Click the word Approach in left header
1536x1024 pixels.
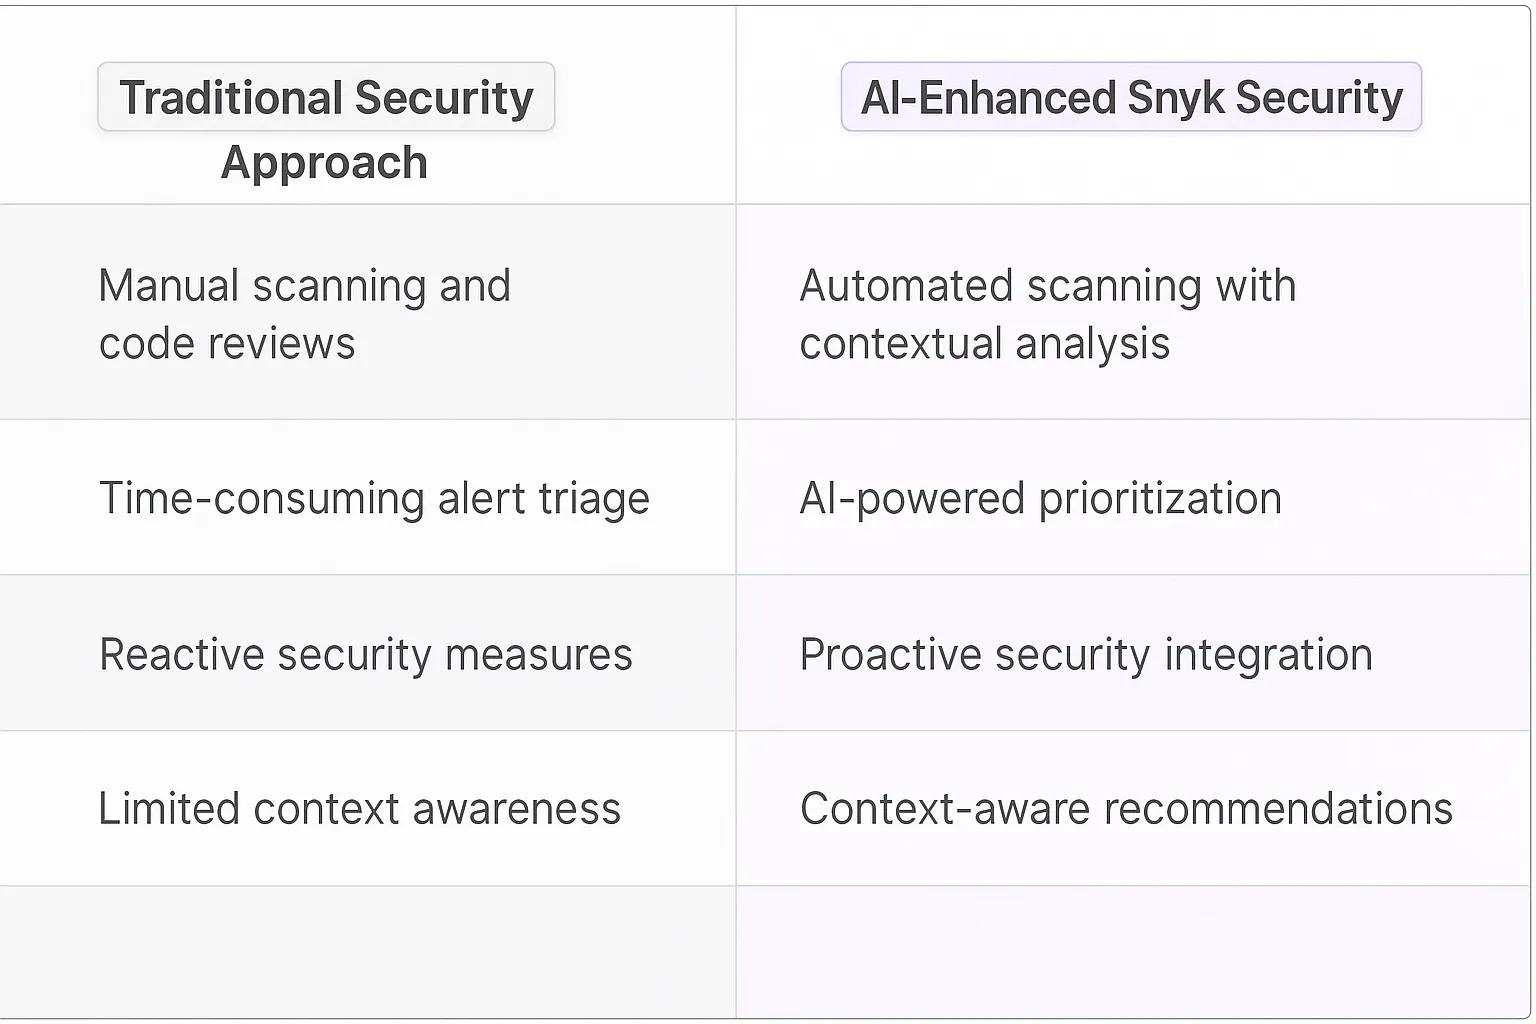pos(324,162)
